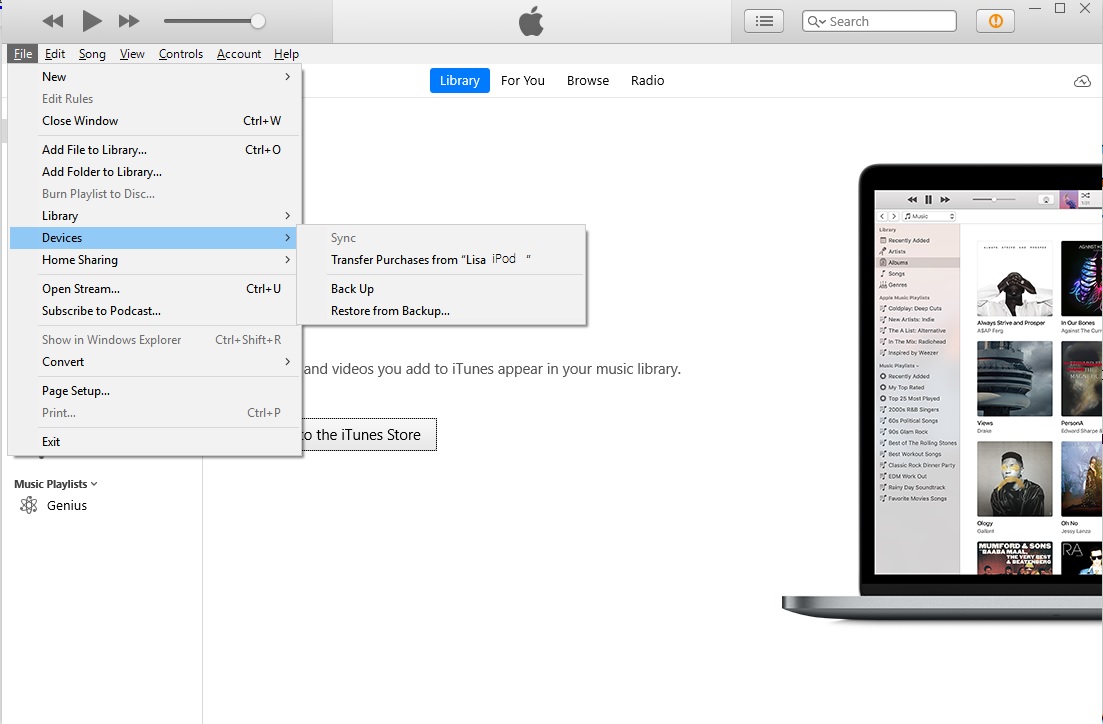Image resolution: width=1103 pixels, height=724 pixels.
Task: Switch to the For You tab
Action: point(523,80)
